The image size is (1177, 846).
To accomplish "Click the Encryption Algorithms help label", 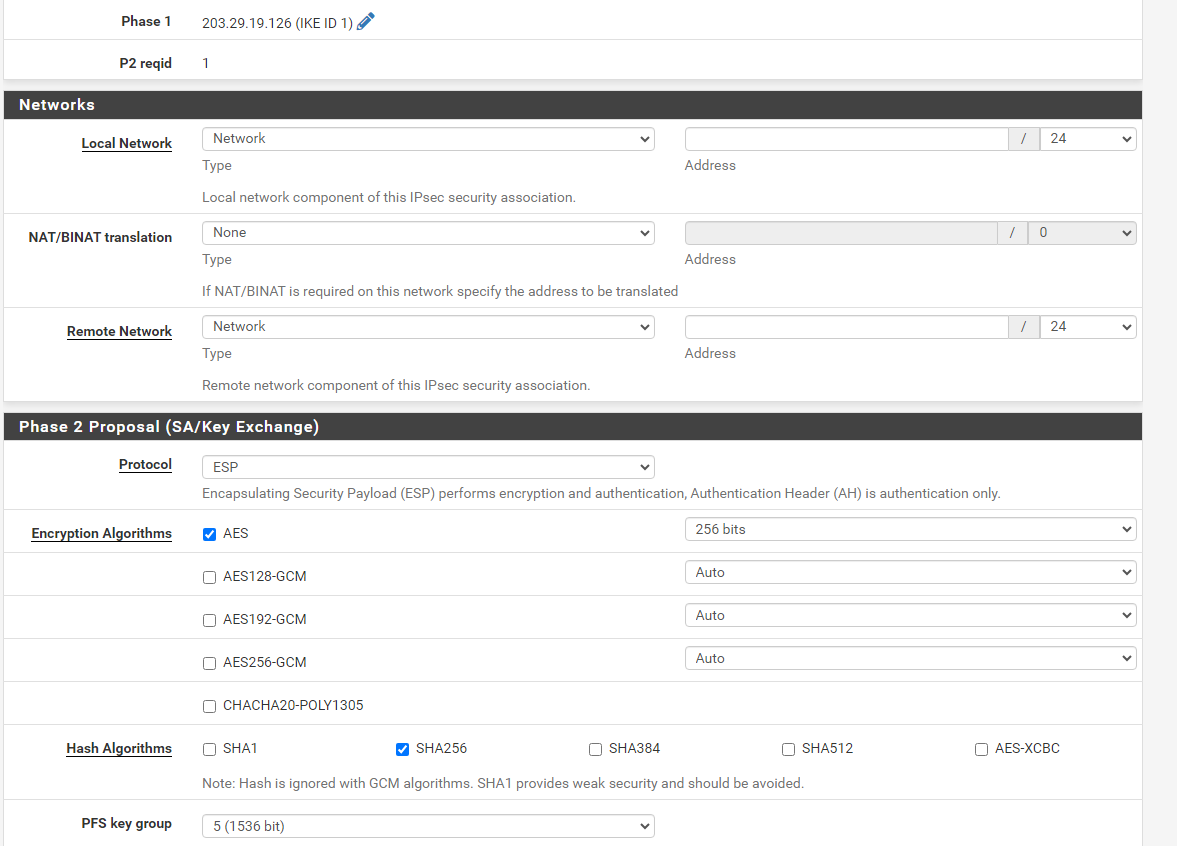I will point(101,534).
